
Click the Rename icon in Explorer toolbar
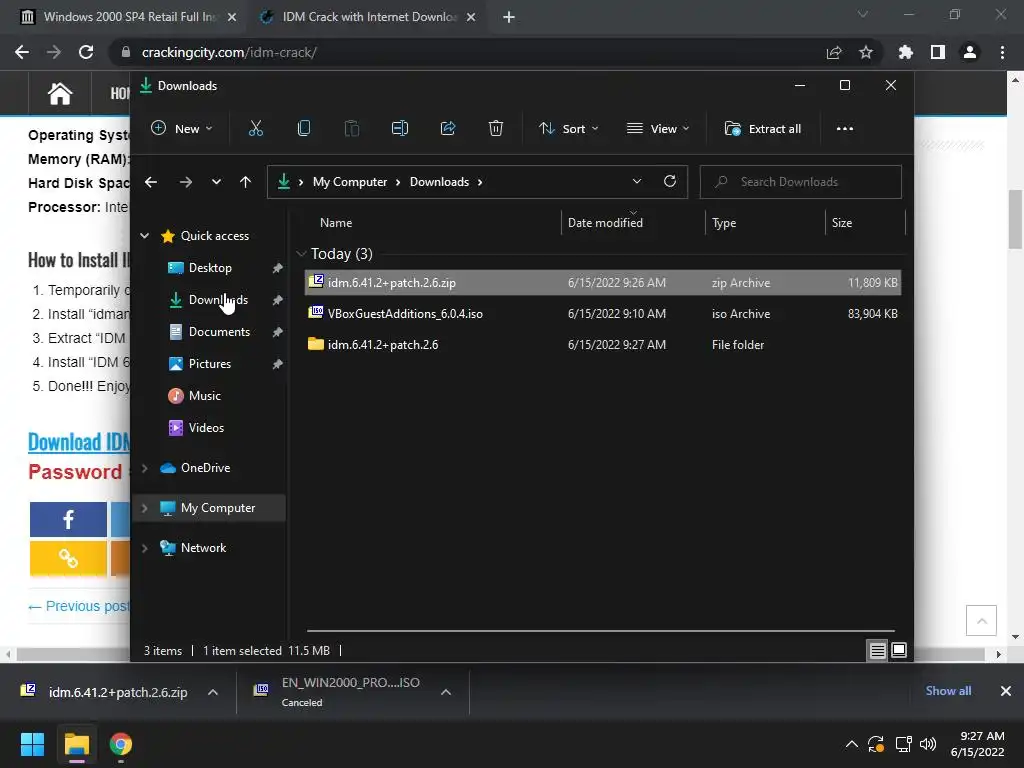click(400, 129)
